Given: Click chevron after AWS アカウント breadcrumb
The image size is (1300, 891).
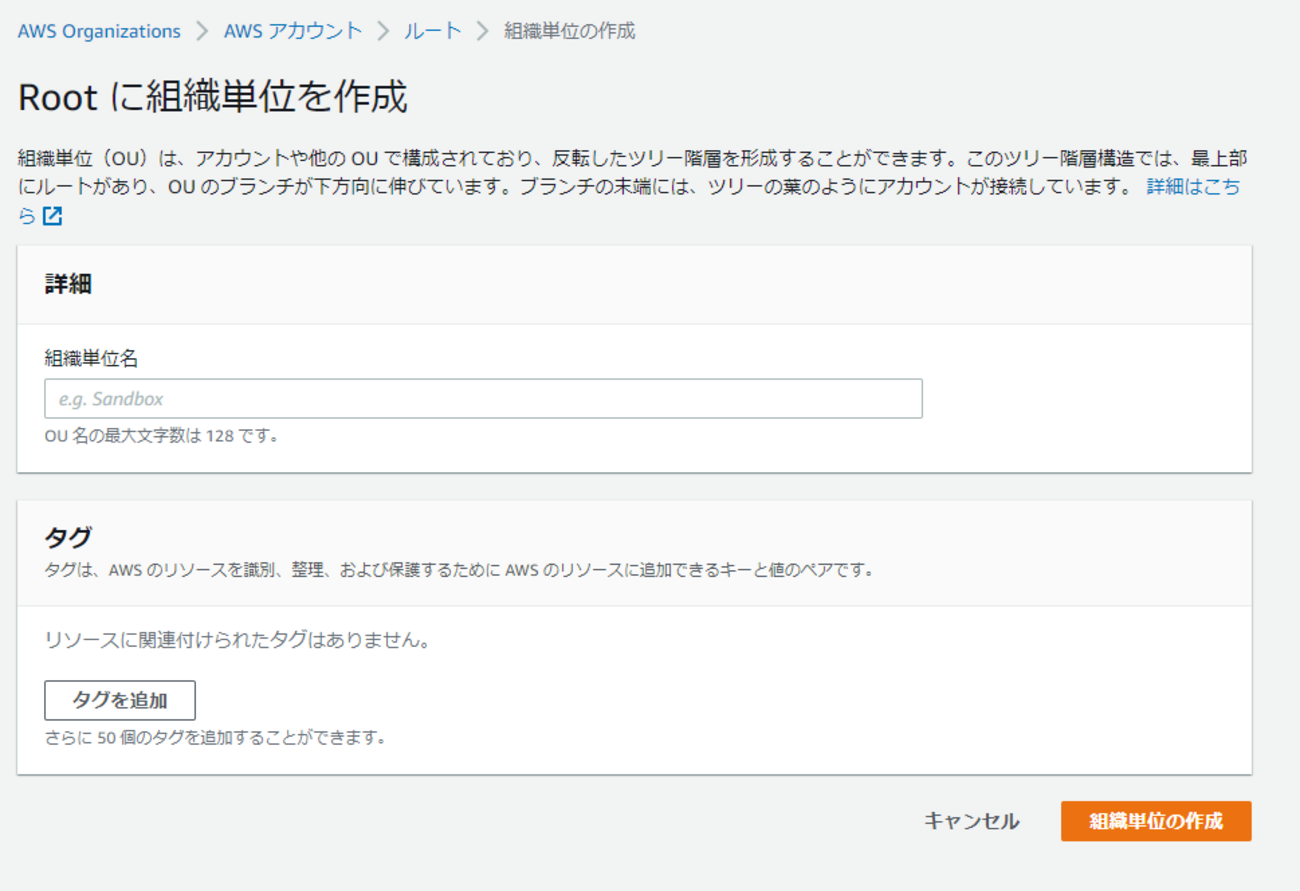Looking at the screenshot, I should pyautogui.click(x=383, y=31).
